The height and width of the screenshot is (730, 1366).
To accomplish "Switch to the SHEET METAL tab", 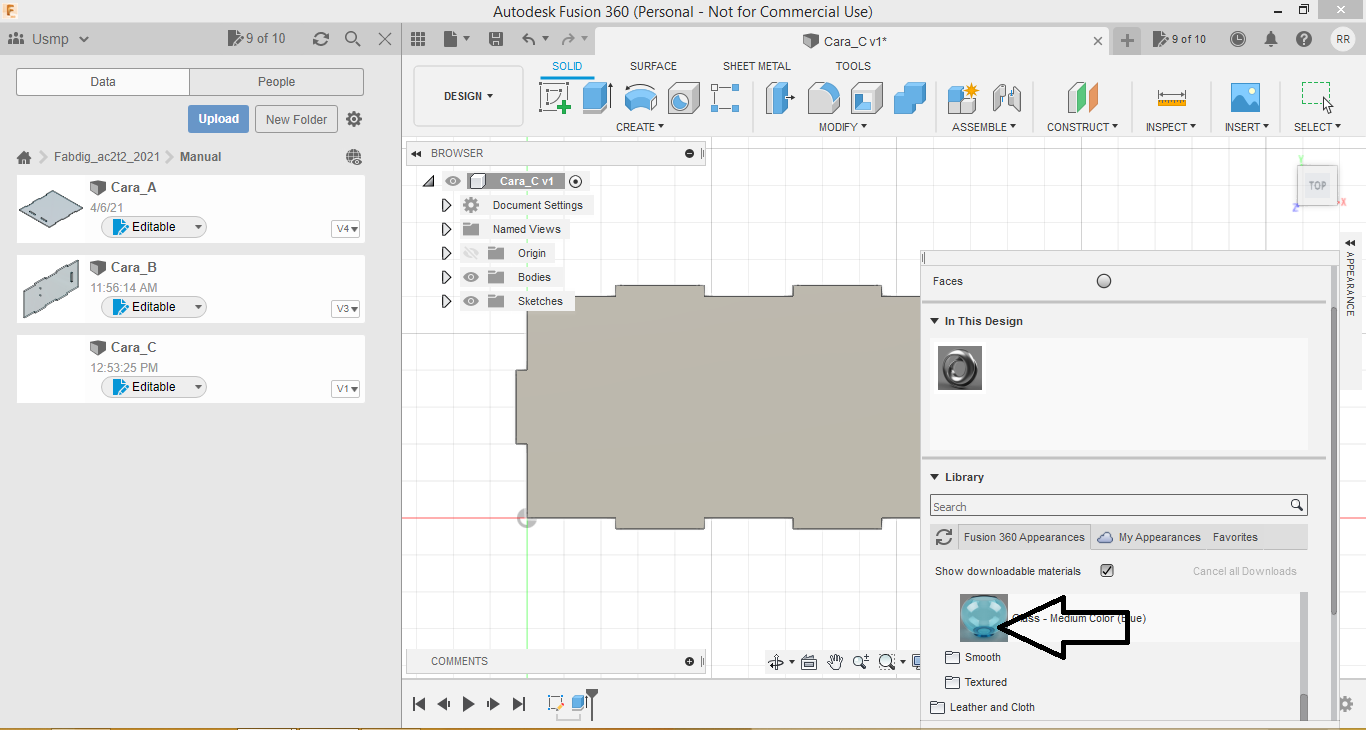I will coord(756,66).
